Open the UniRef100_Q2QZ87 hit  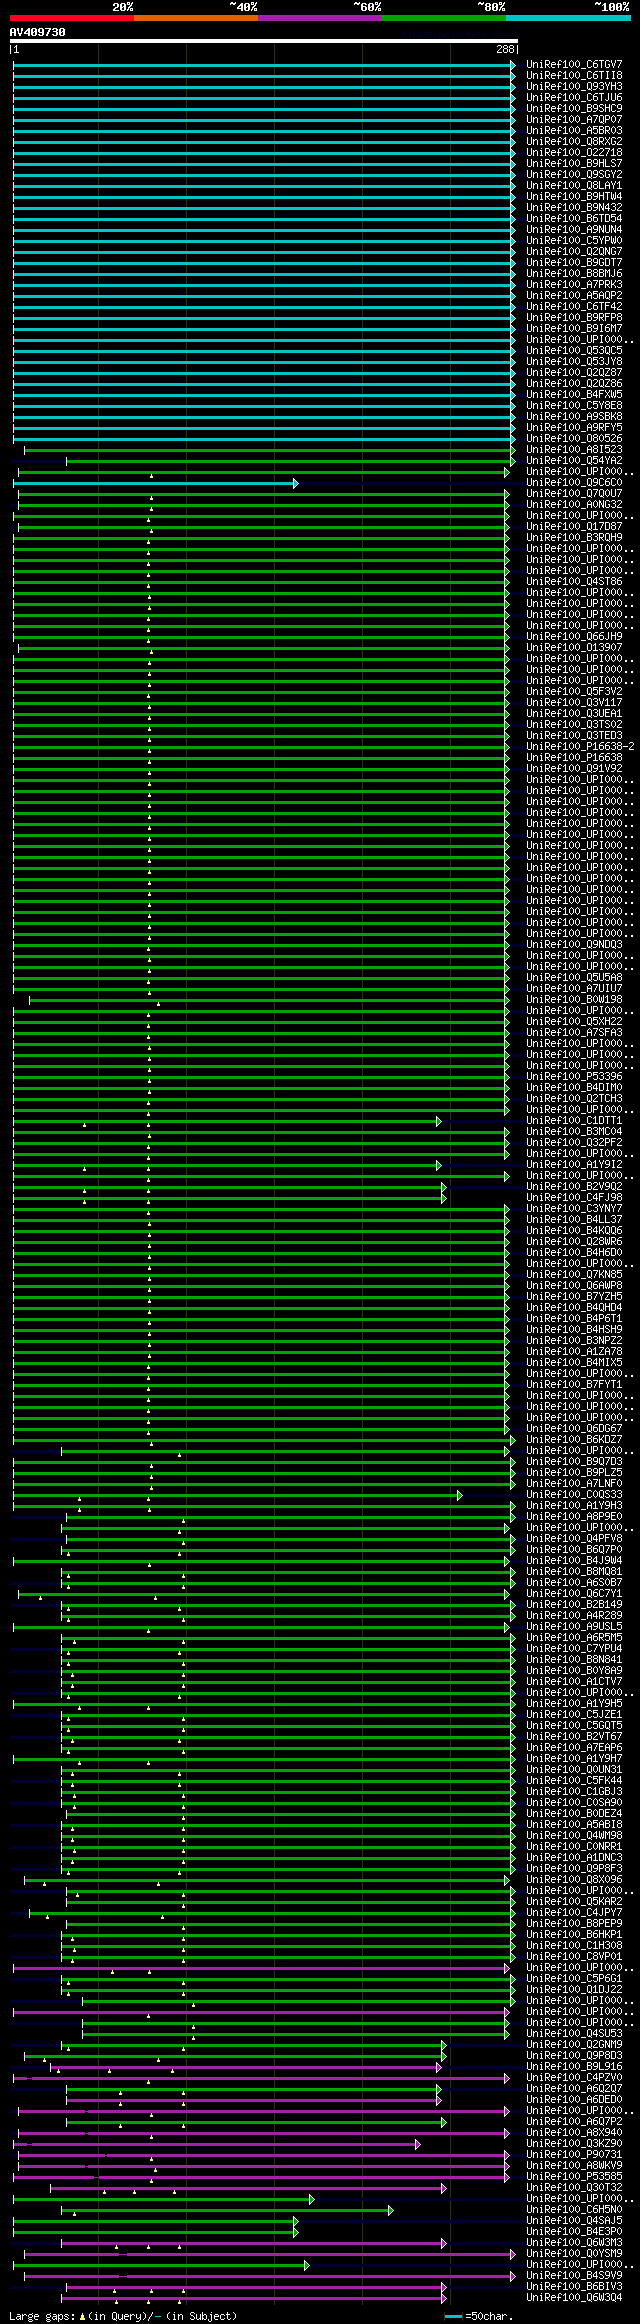click(x=574, y=372)
